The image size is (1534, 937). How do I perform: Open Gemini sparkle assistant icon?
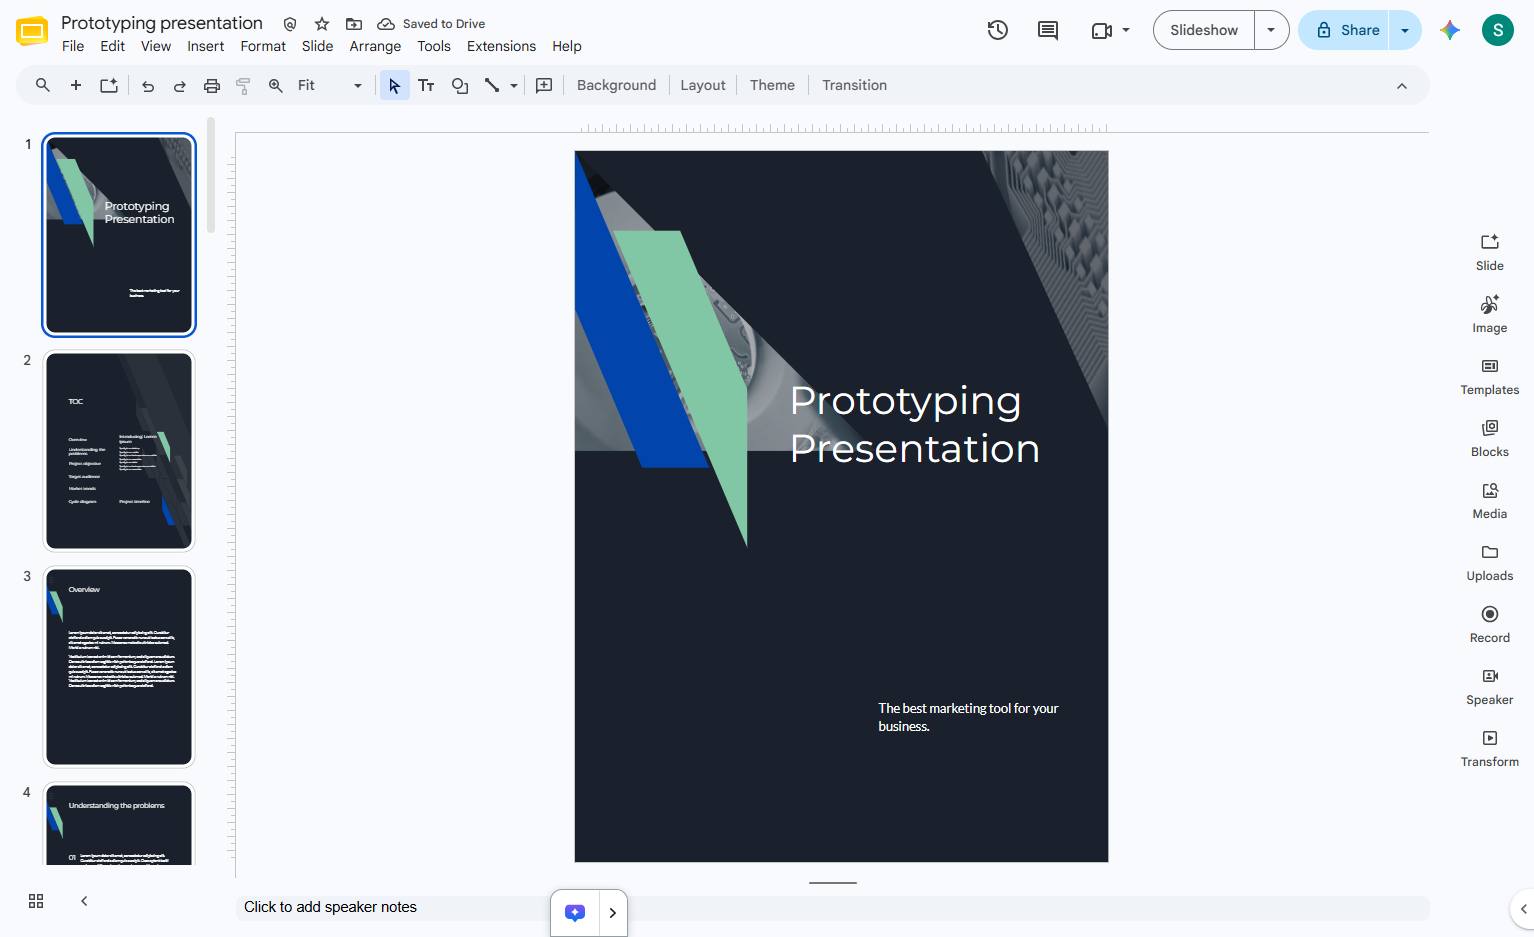pyautogui.click(x=1450, y=30)
